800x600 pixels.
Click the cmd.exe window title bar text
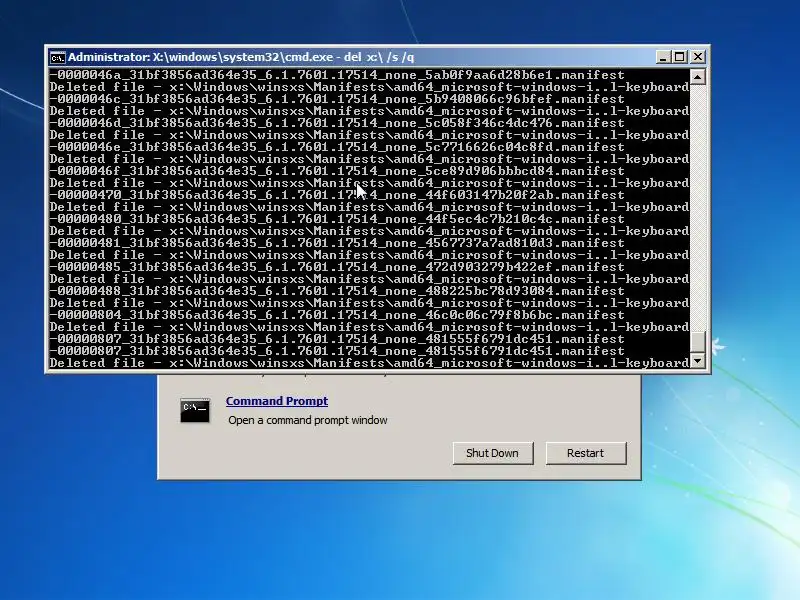[241, 57]
